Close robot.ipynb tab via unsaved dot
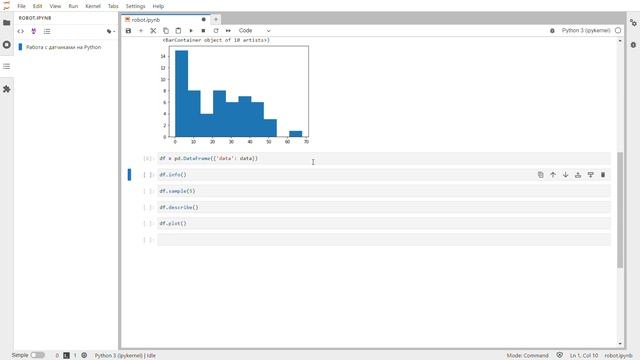This screenshot has width=640, height=360. [204, 20]
